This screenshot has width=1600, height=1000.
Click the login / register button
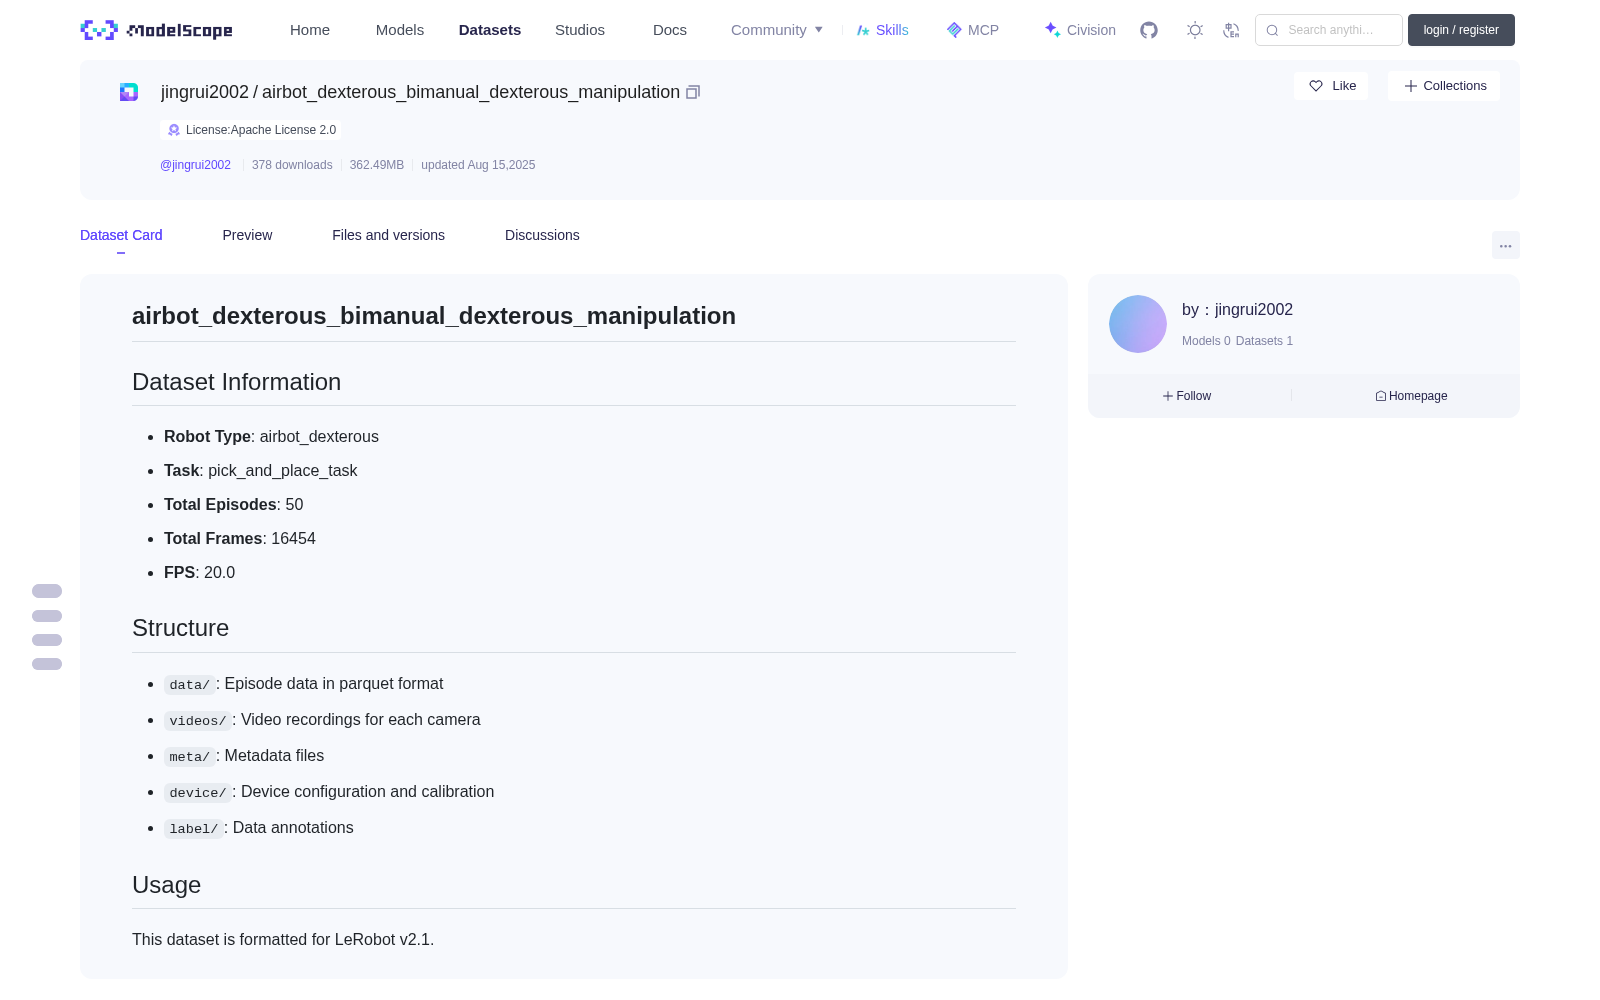pos(1461,30)
